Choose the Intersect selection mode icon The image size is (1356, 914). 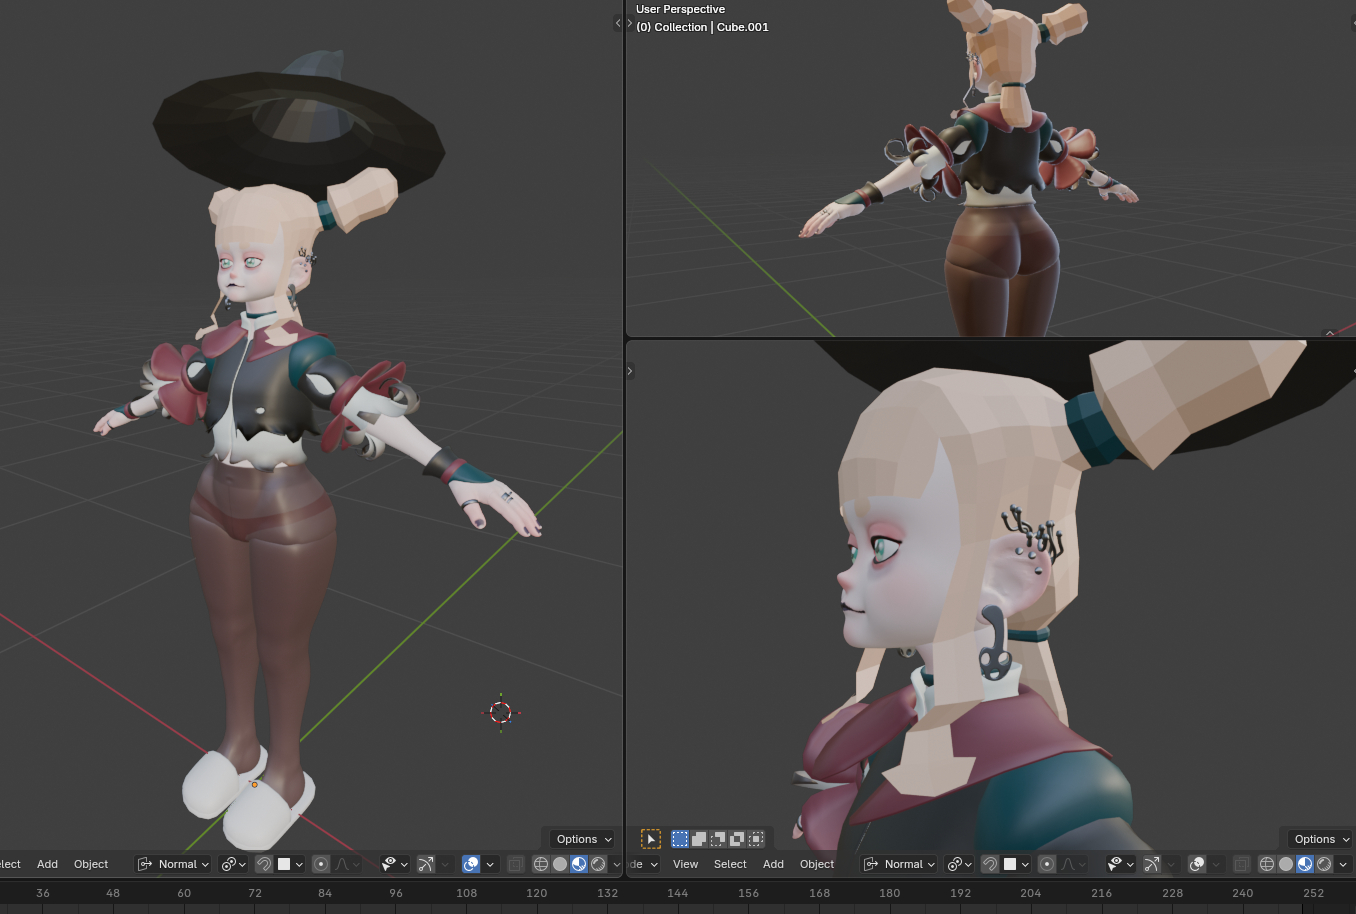point(756,839)
